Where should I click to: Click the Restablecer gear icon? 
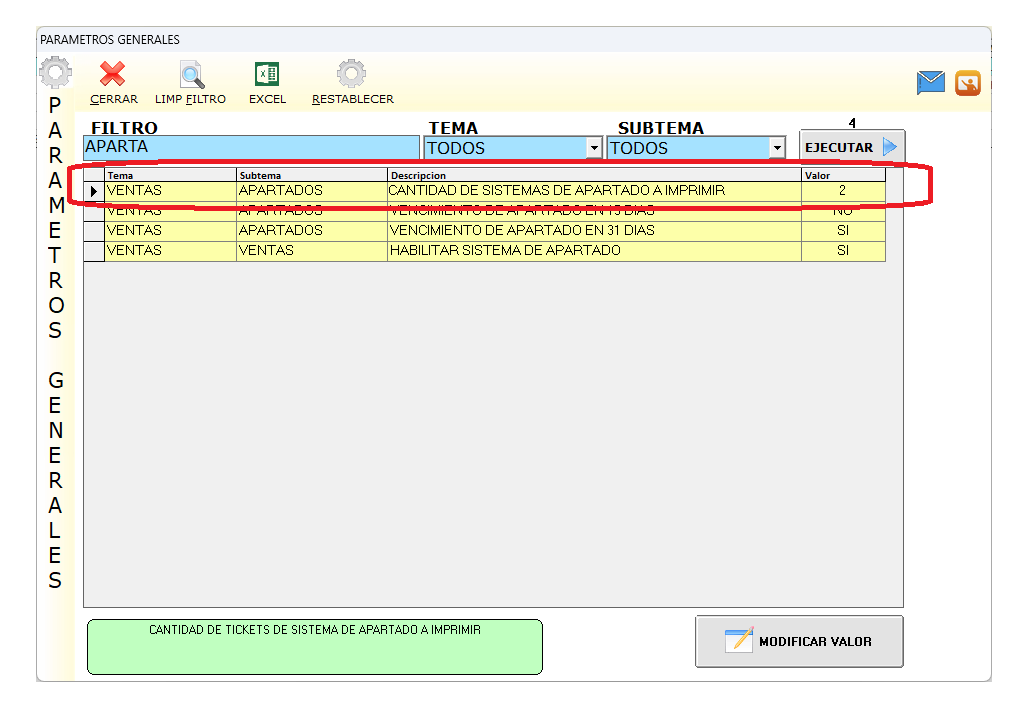(x=351, y=75)
